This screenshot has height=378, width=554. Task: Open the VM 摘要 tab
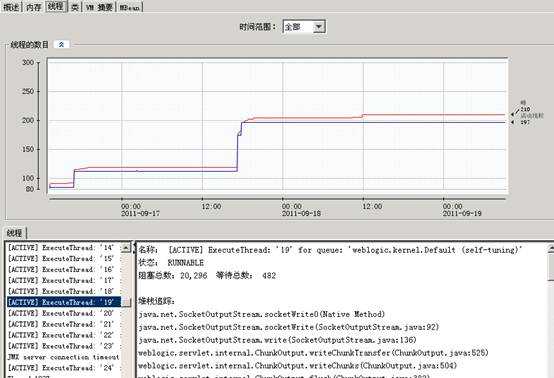tap(99, 7)
